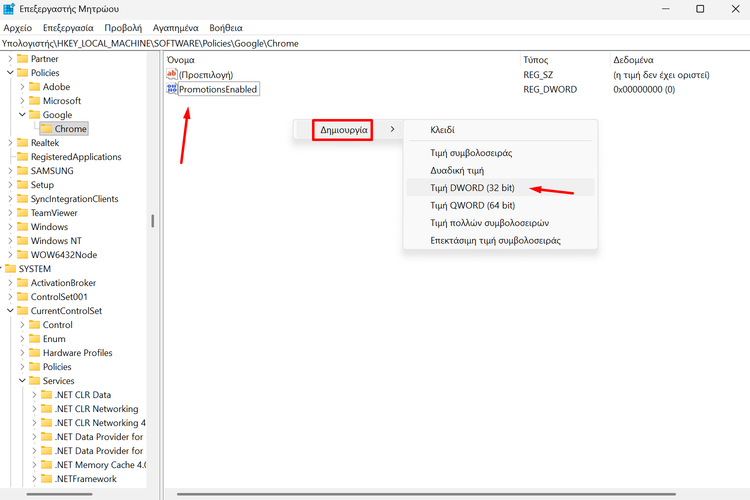This screenshot has height=500, width=750.
Task: Choose Επεκτάσιμη τιμή συμβολοσειράς from submenu
Action: coord(500,240)
